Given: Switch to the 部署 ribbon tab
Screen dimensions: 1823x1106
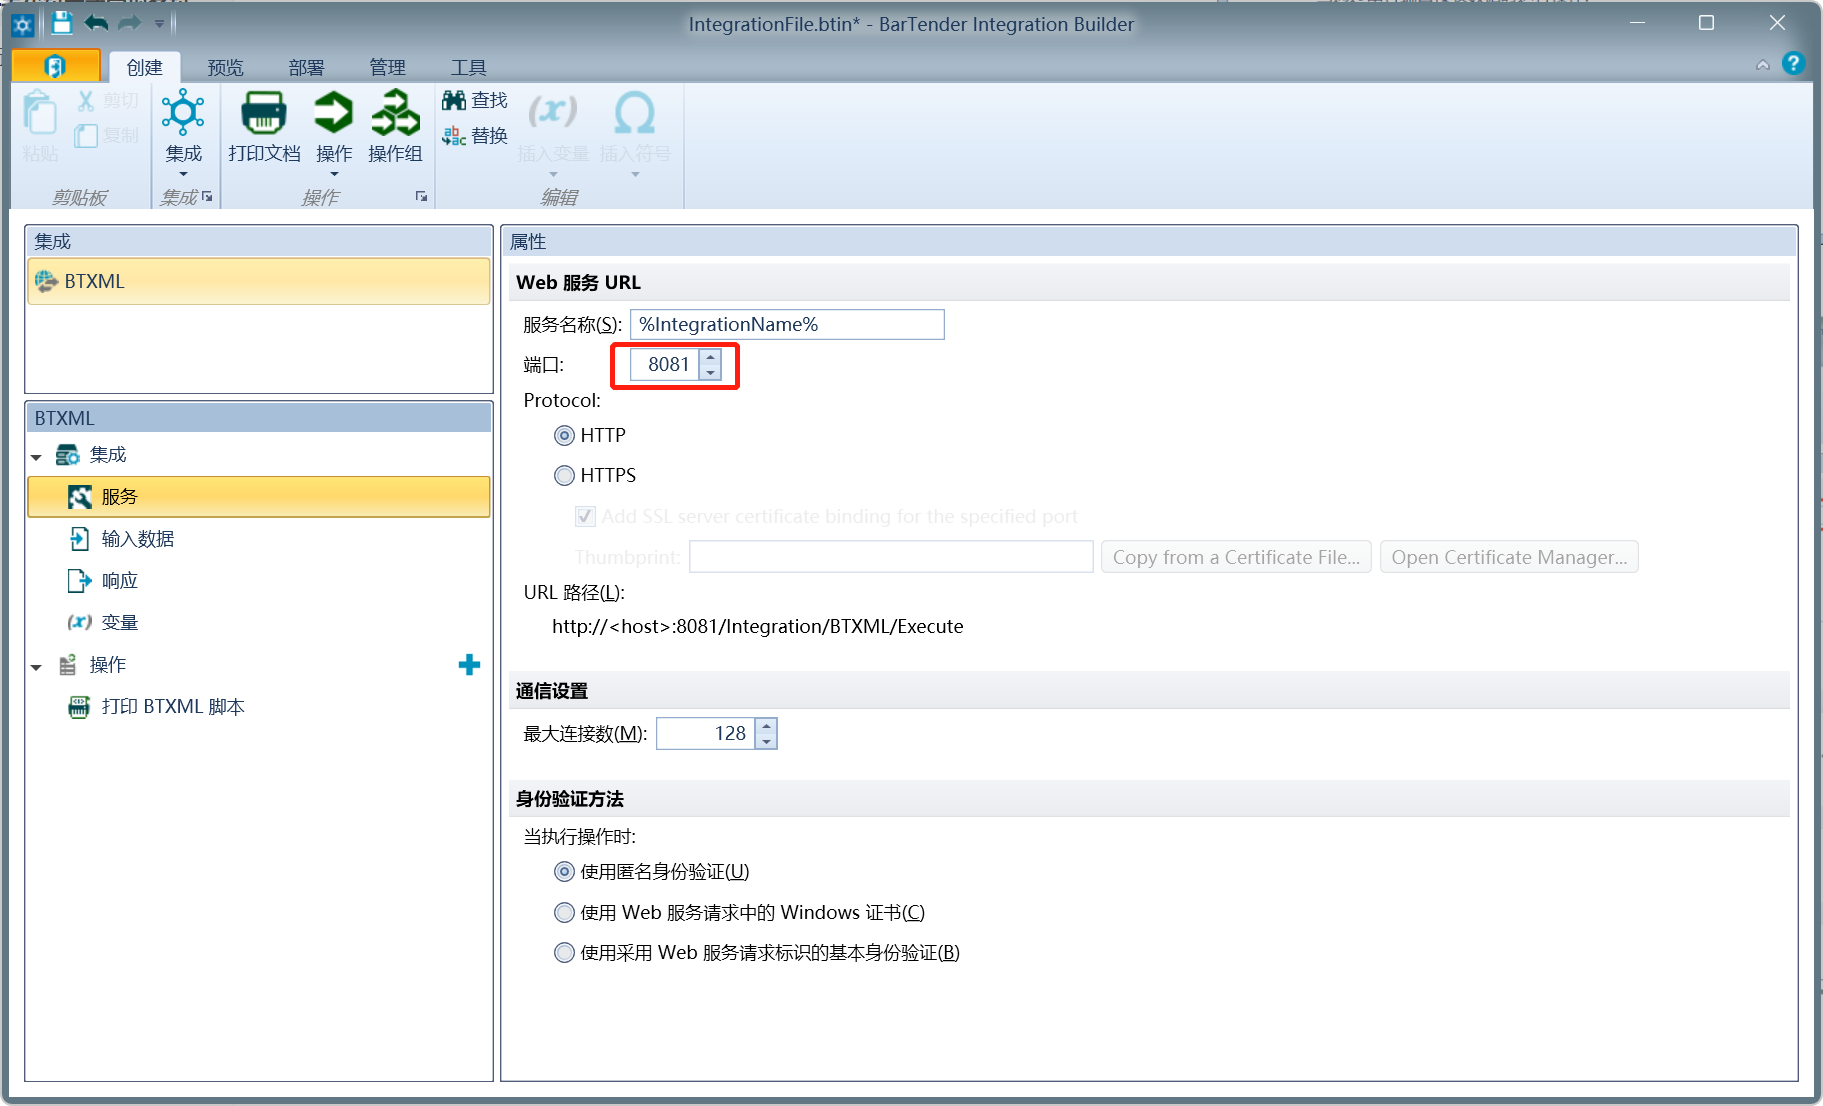Looking at the screenshot, I should pyautogui.click(x=306, y=67).
